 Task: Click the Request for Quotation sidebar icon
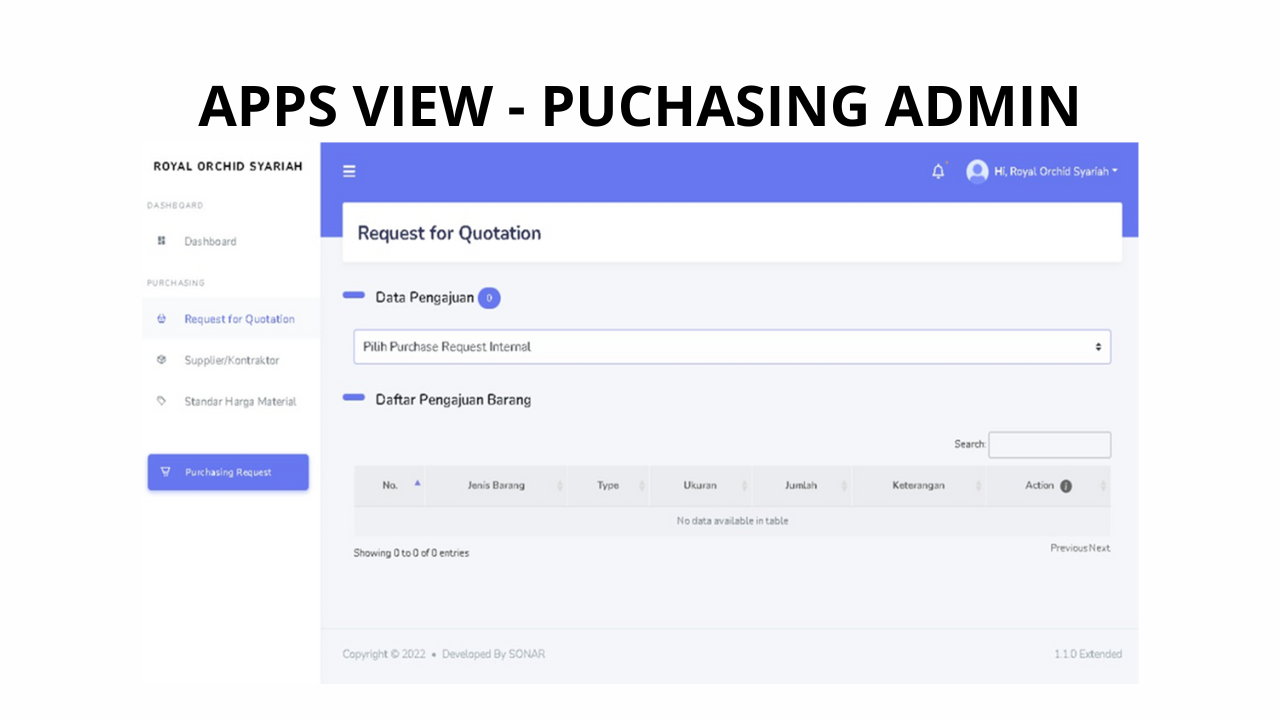coord(162,319)
